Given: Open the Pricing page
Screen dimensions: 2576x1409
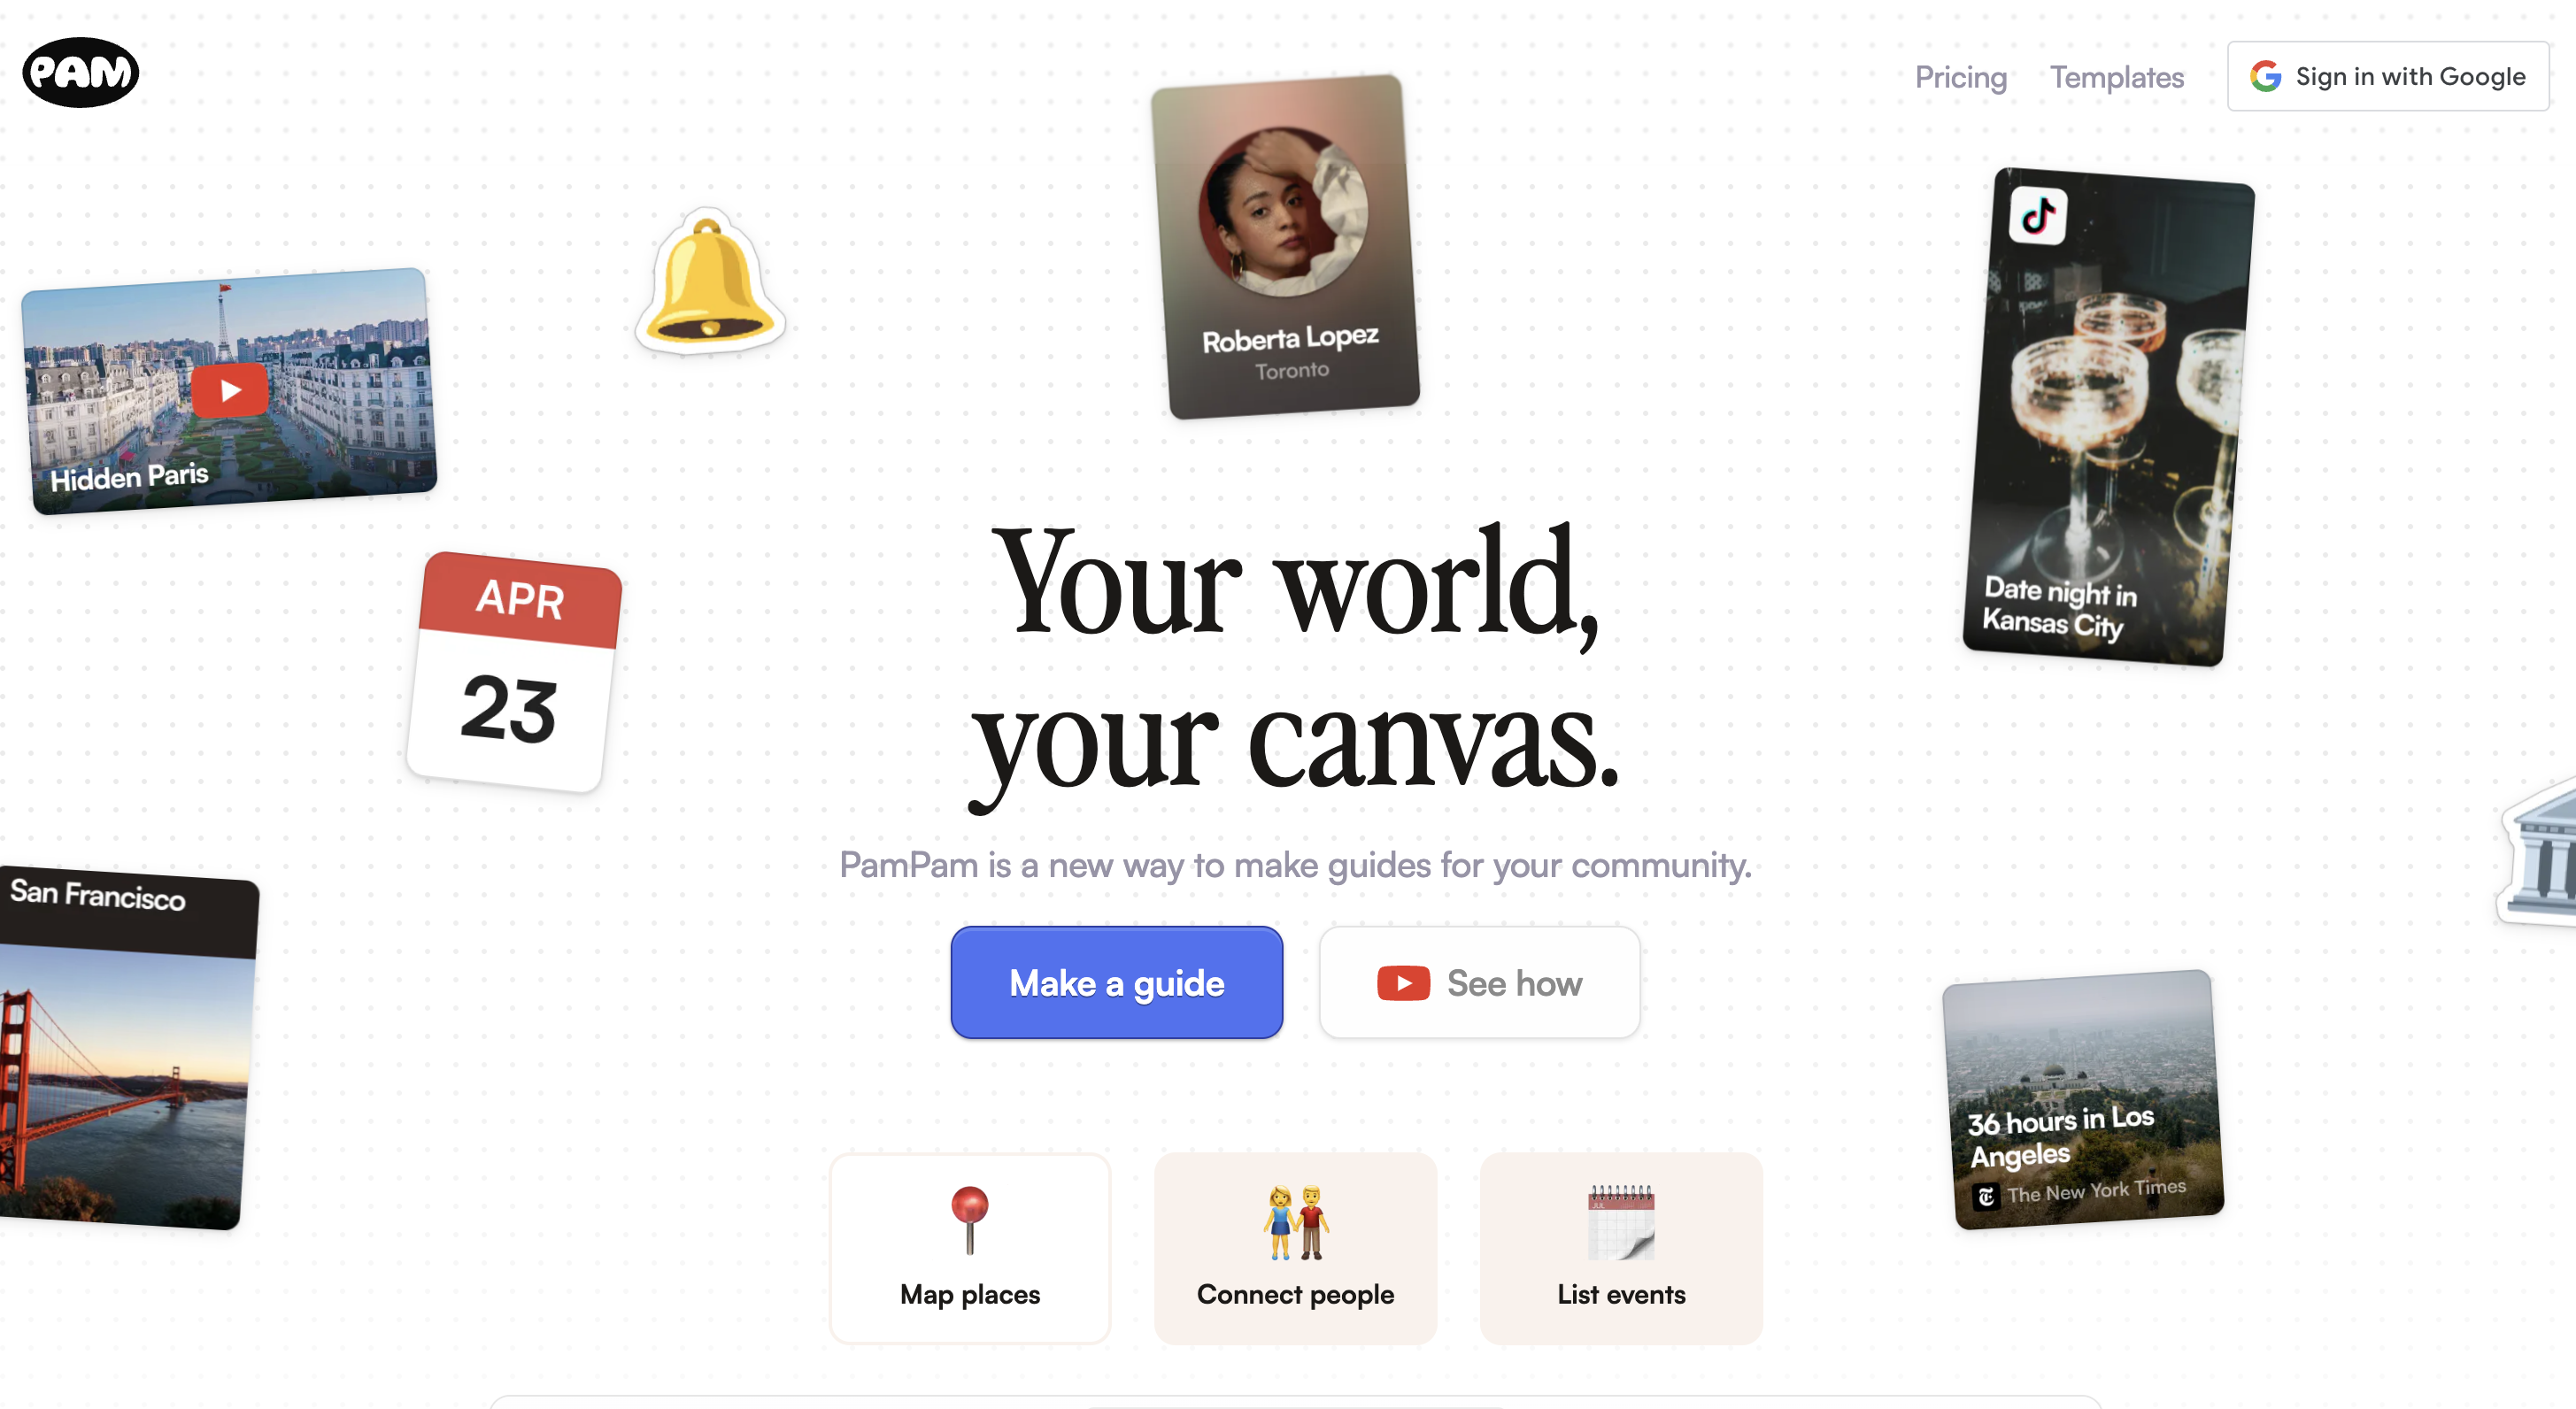Looking at the screenshot, I should pos(1960,77).
